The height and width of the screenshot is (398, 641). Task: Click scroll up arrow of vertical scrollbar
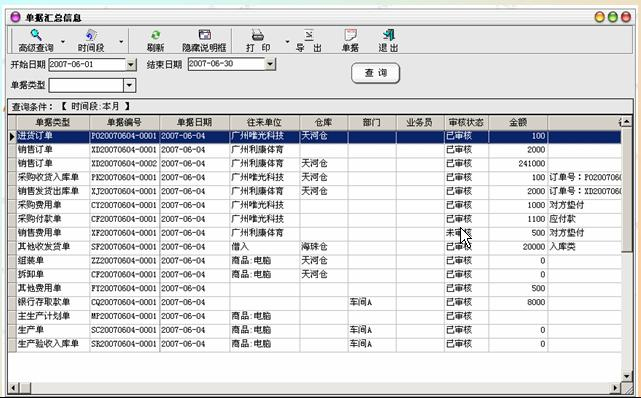click(627, 120)
